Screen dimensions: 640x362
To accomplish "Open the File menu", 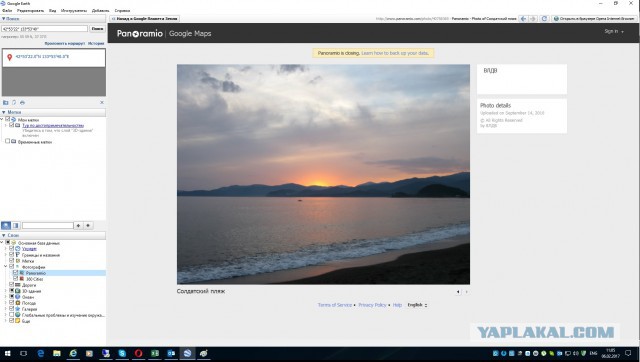I will coord(7,11).
